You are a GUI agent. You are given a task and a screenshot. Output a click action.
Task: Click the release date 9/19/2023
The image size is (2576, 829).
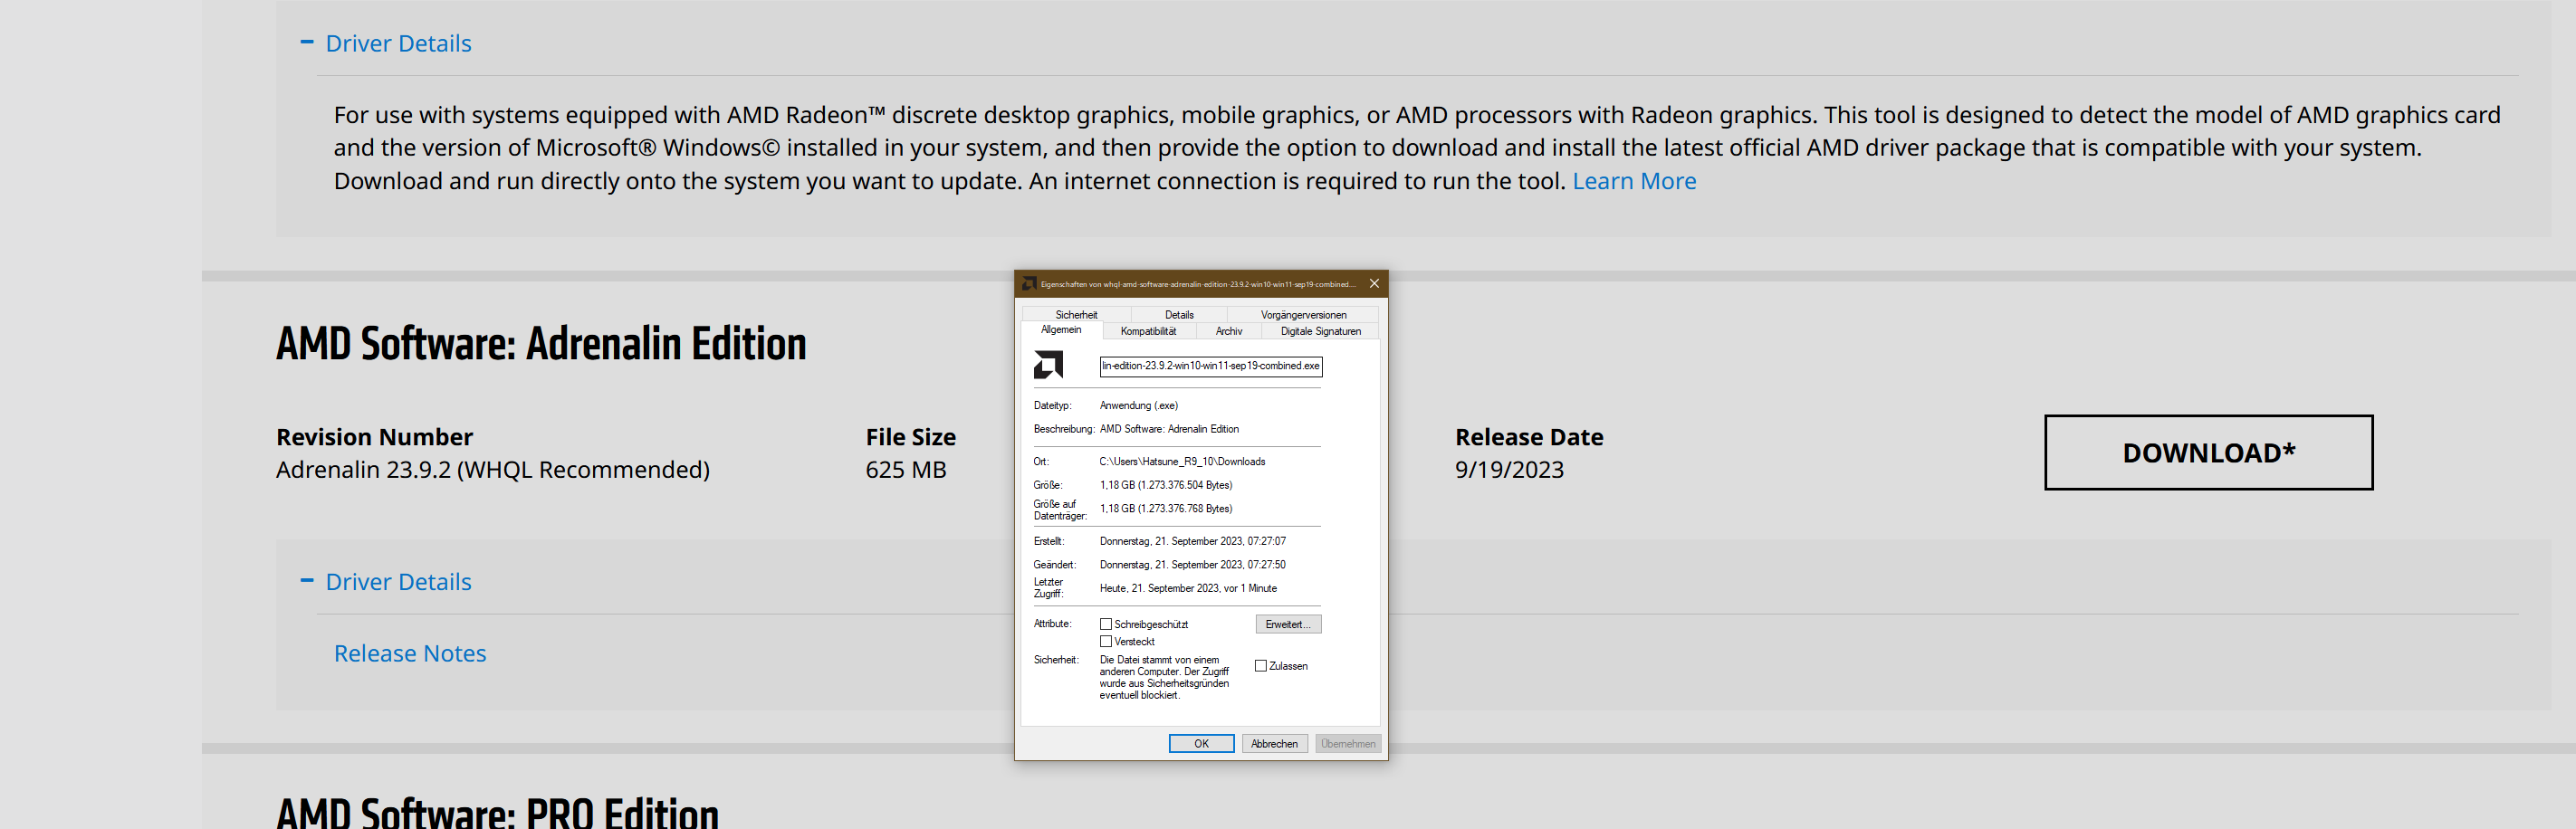(x=1509, y=470)
